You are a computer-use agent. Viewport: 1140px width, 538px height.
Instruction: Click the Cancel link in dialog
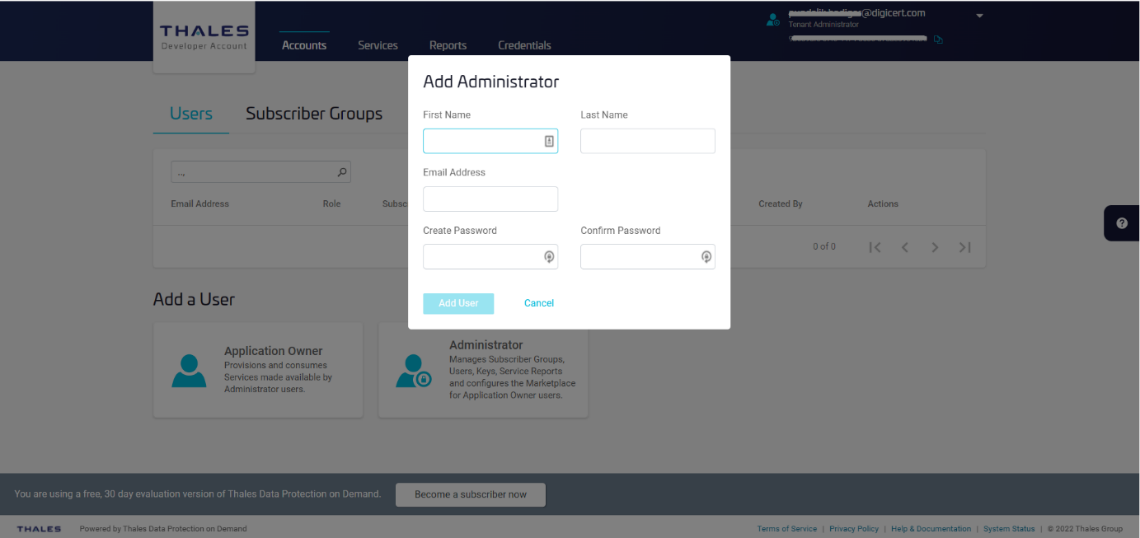click(x=539, y=303)
